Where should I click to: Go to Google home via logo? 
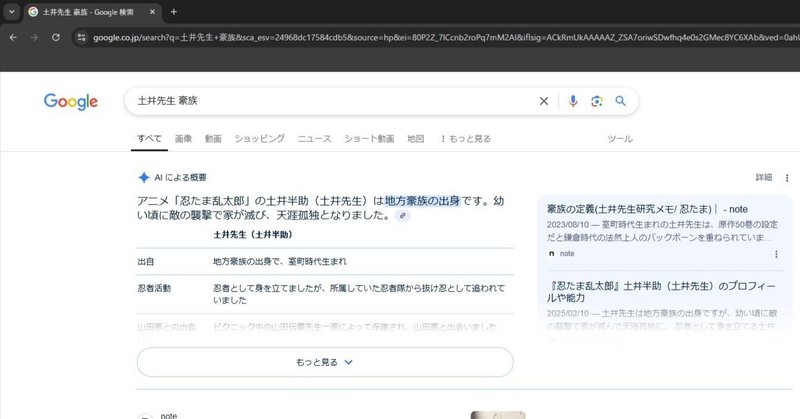click(70, 102)
